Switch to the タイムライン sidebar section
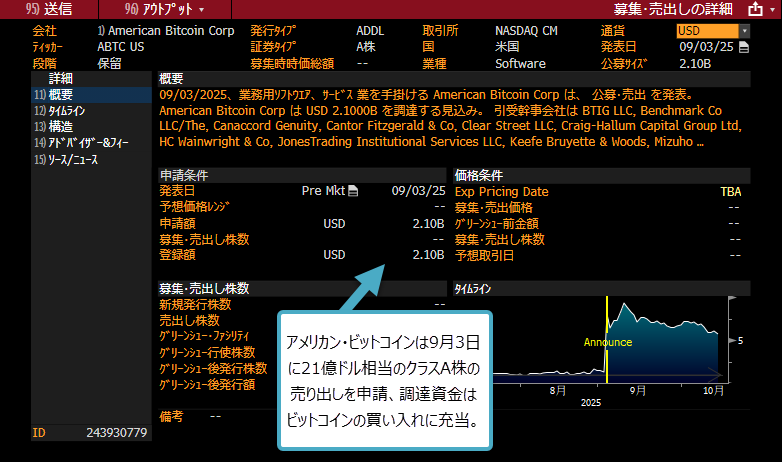This screenshot has height=462, width=782. 66,111
